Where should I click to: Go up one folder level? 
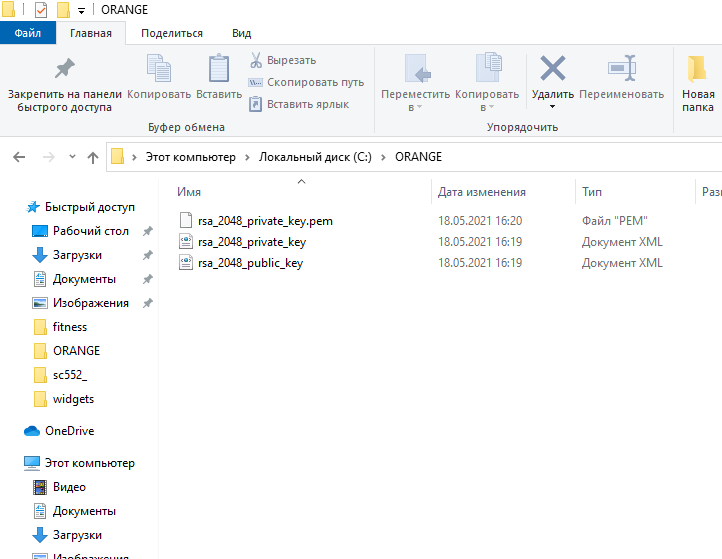tap(93, 157)
